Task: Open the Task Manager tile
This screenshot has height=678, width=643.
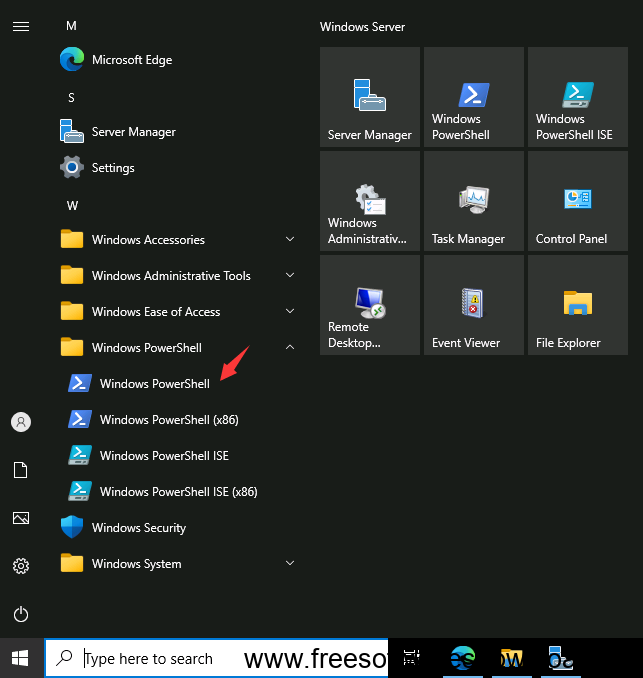Action: 474,201
